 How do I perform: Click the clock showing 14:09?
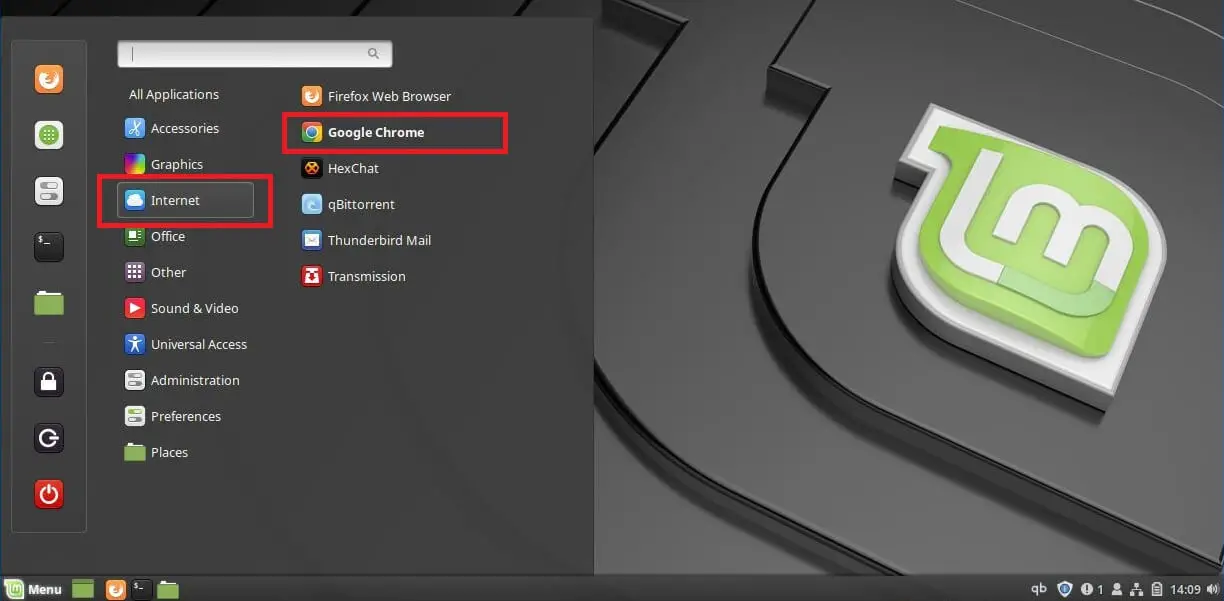1184,589
